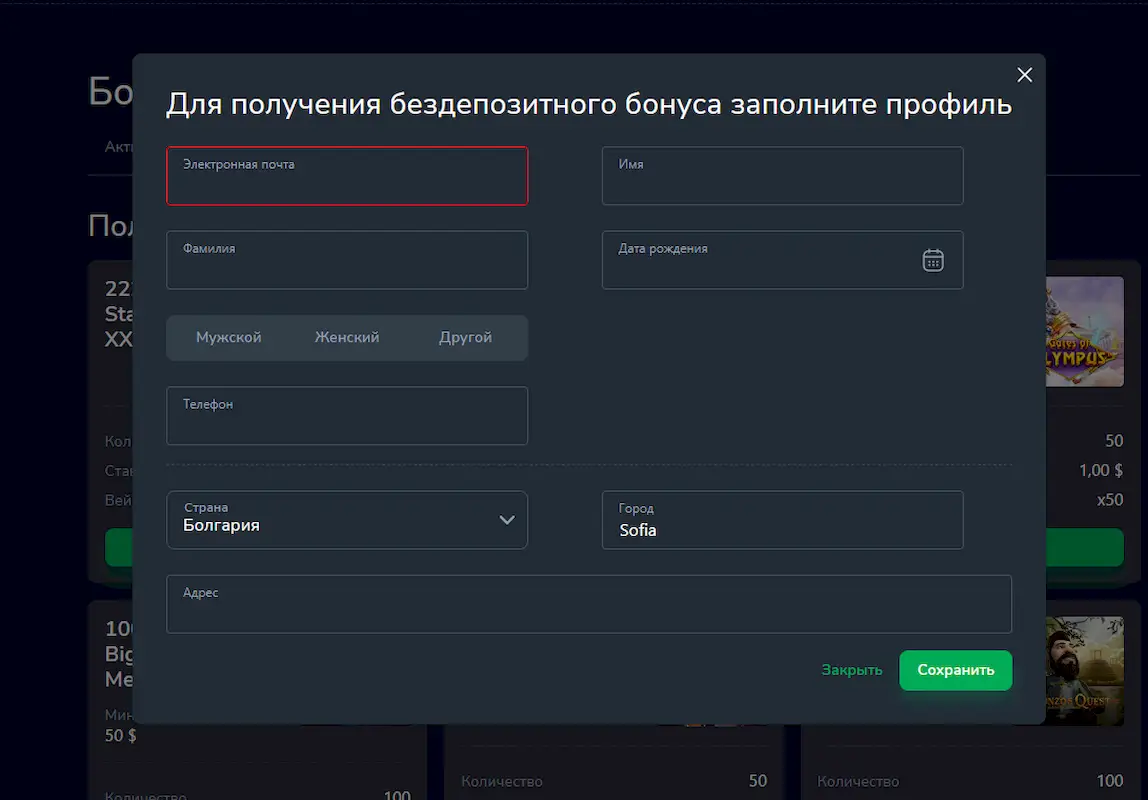The height and width of the screenshot is (800, 1148).
Task: Select the Женский gender option
Action: (347, 337)
